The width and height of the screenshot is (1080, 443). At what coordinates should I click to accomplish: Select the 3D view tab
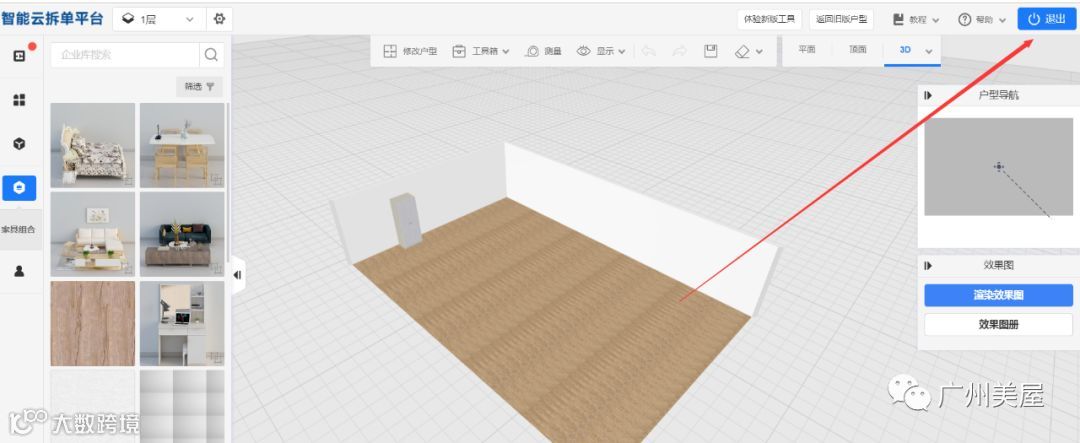point(905,50)
